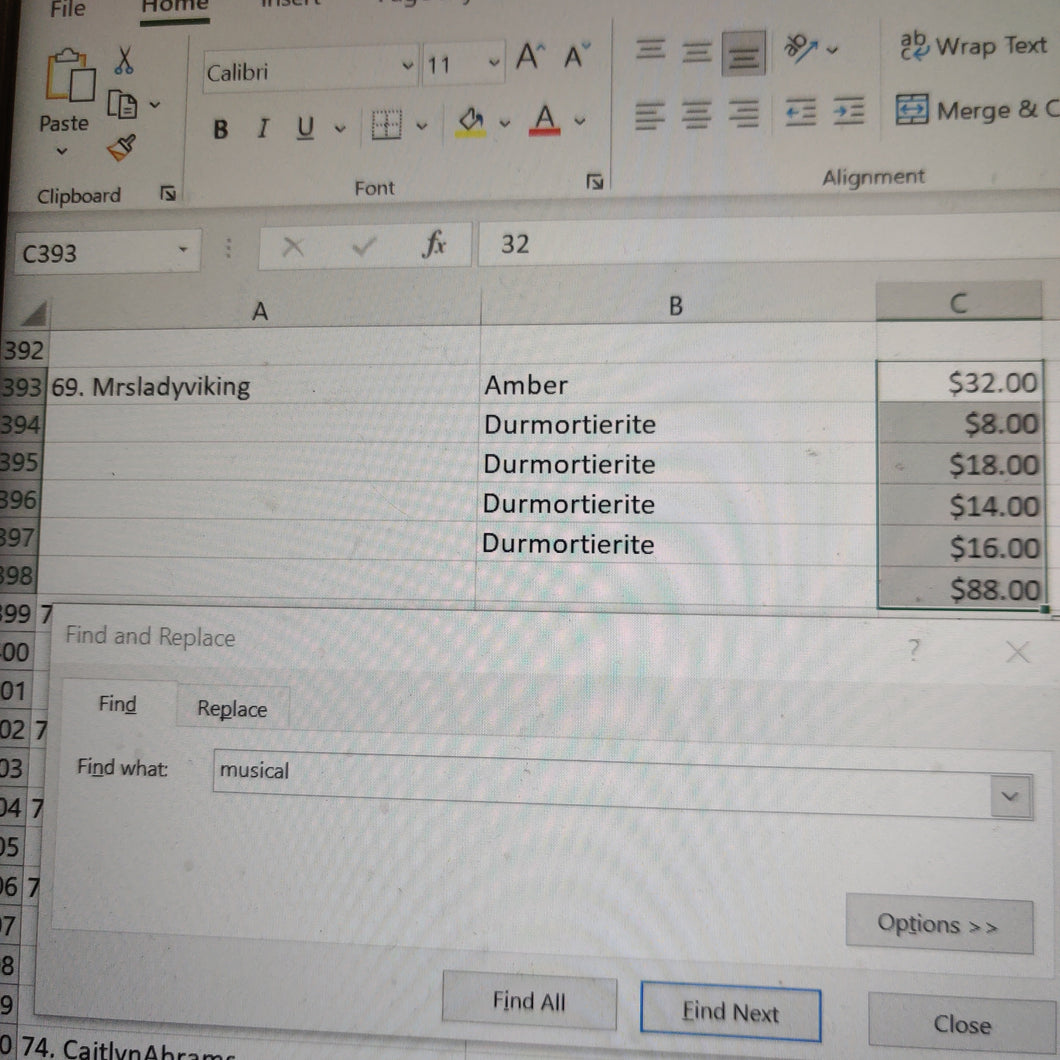Click Insert Function fx icon
Viewport: 1060px width, 1060px height.
pyautogui.click(x=434, y=243)
